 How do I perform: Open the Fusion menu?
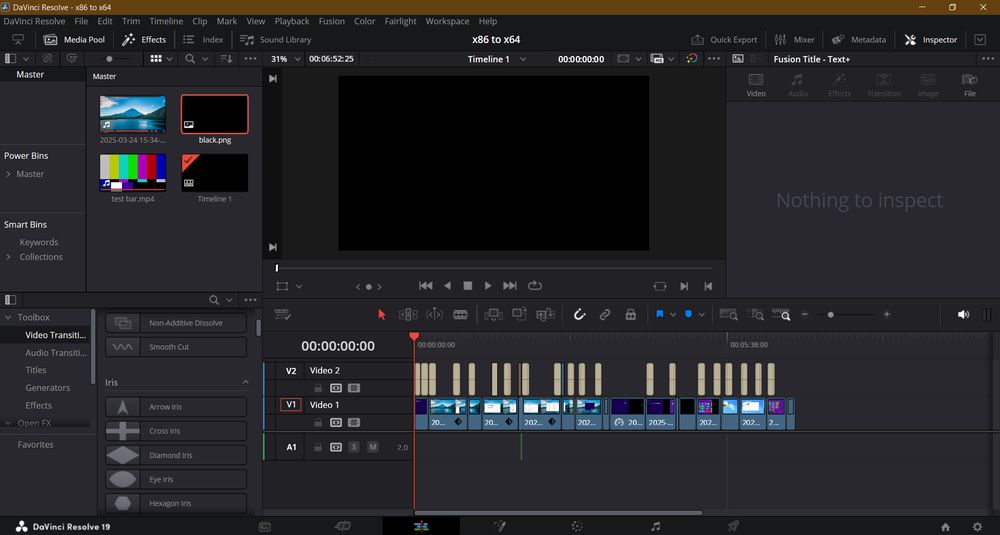332,21
